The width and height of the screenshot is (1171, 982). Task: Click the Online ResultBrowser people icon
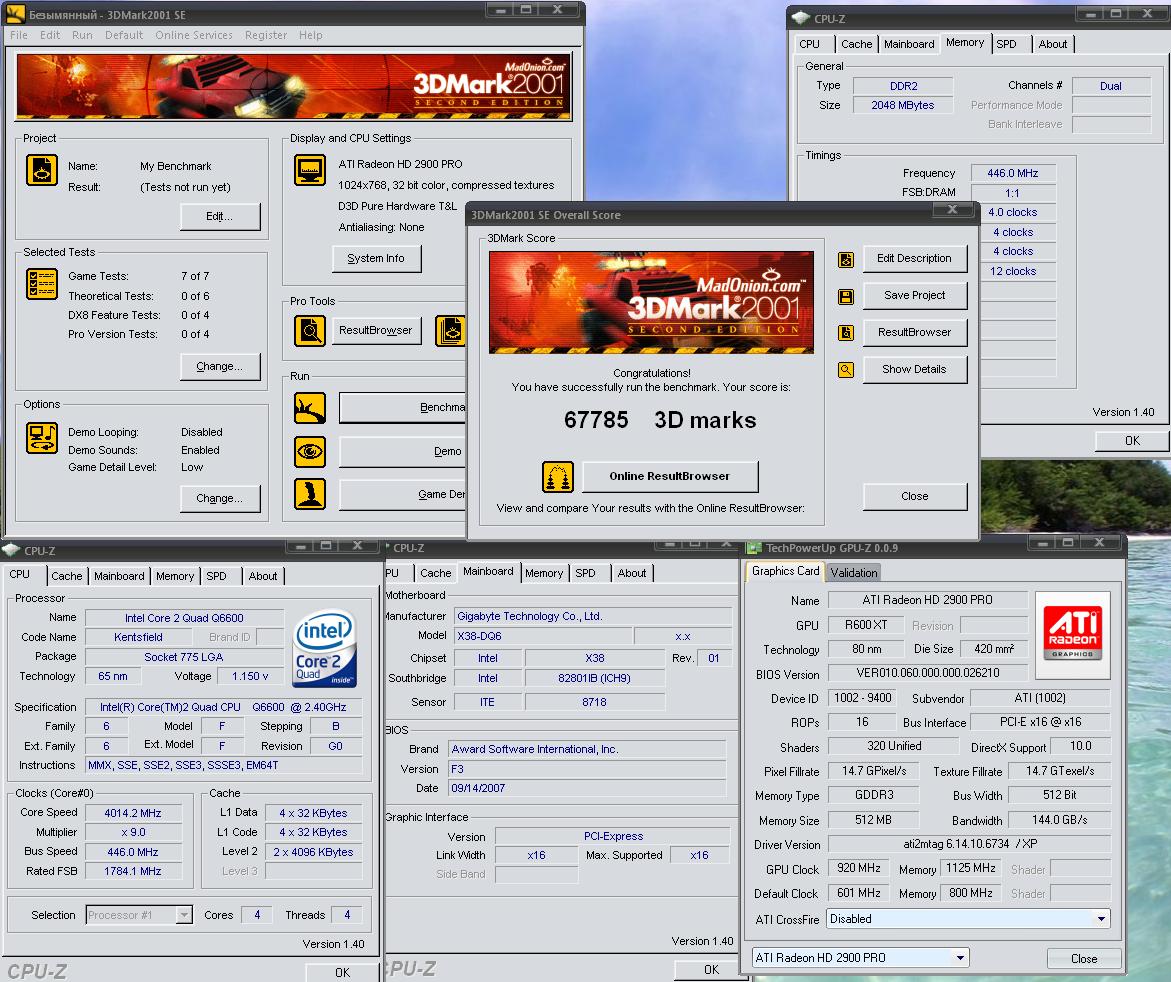(x=558, y=477)
